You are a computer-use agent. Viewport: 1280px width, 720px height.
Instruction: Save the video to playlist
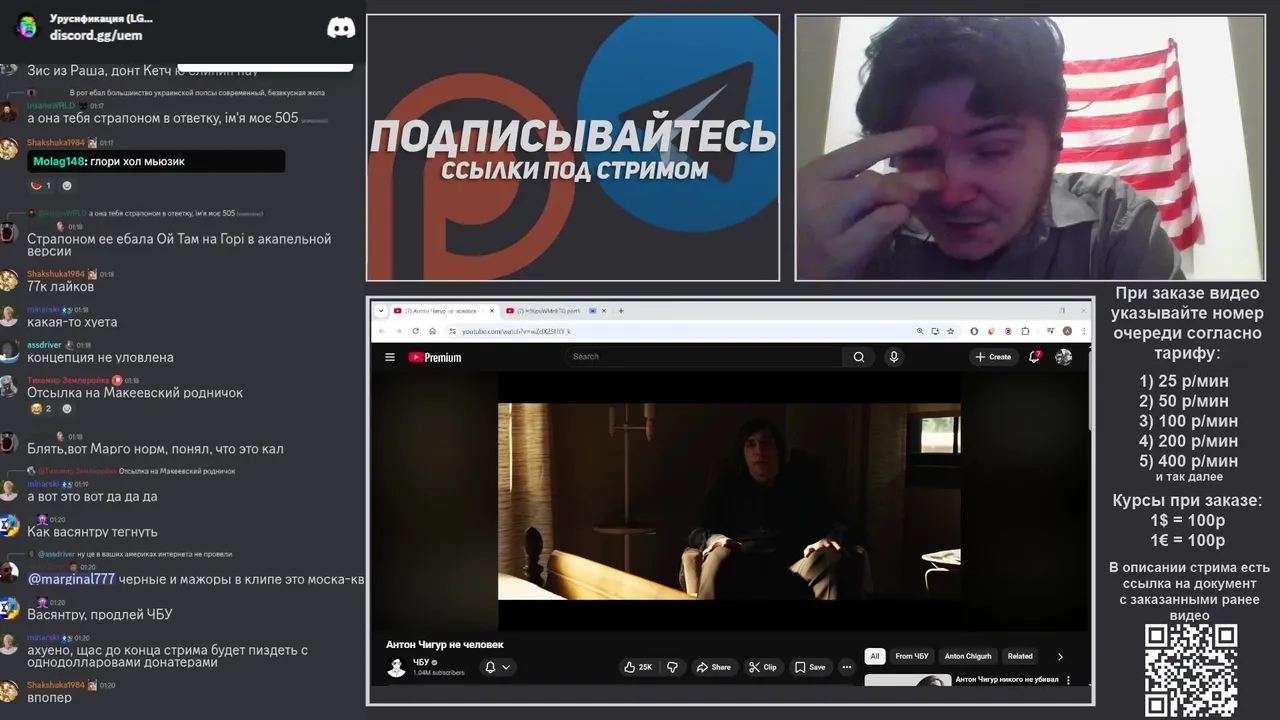[x=810, y=667]
